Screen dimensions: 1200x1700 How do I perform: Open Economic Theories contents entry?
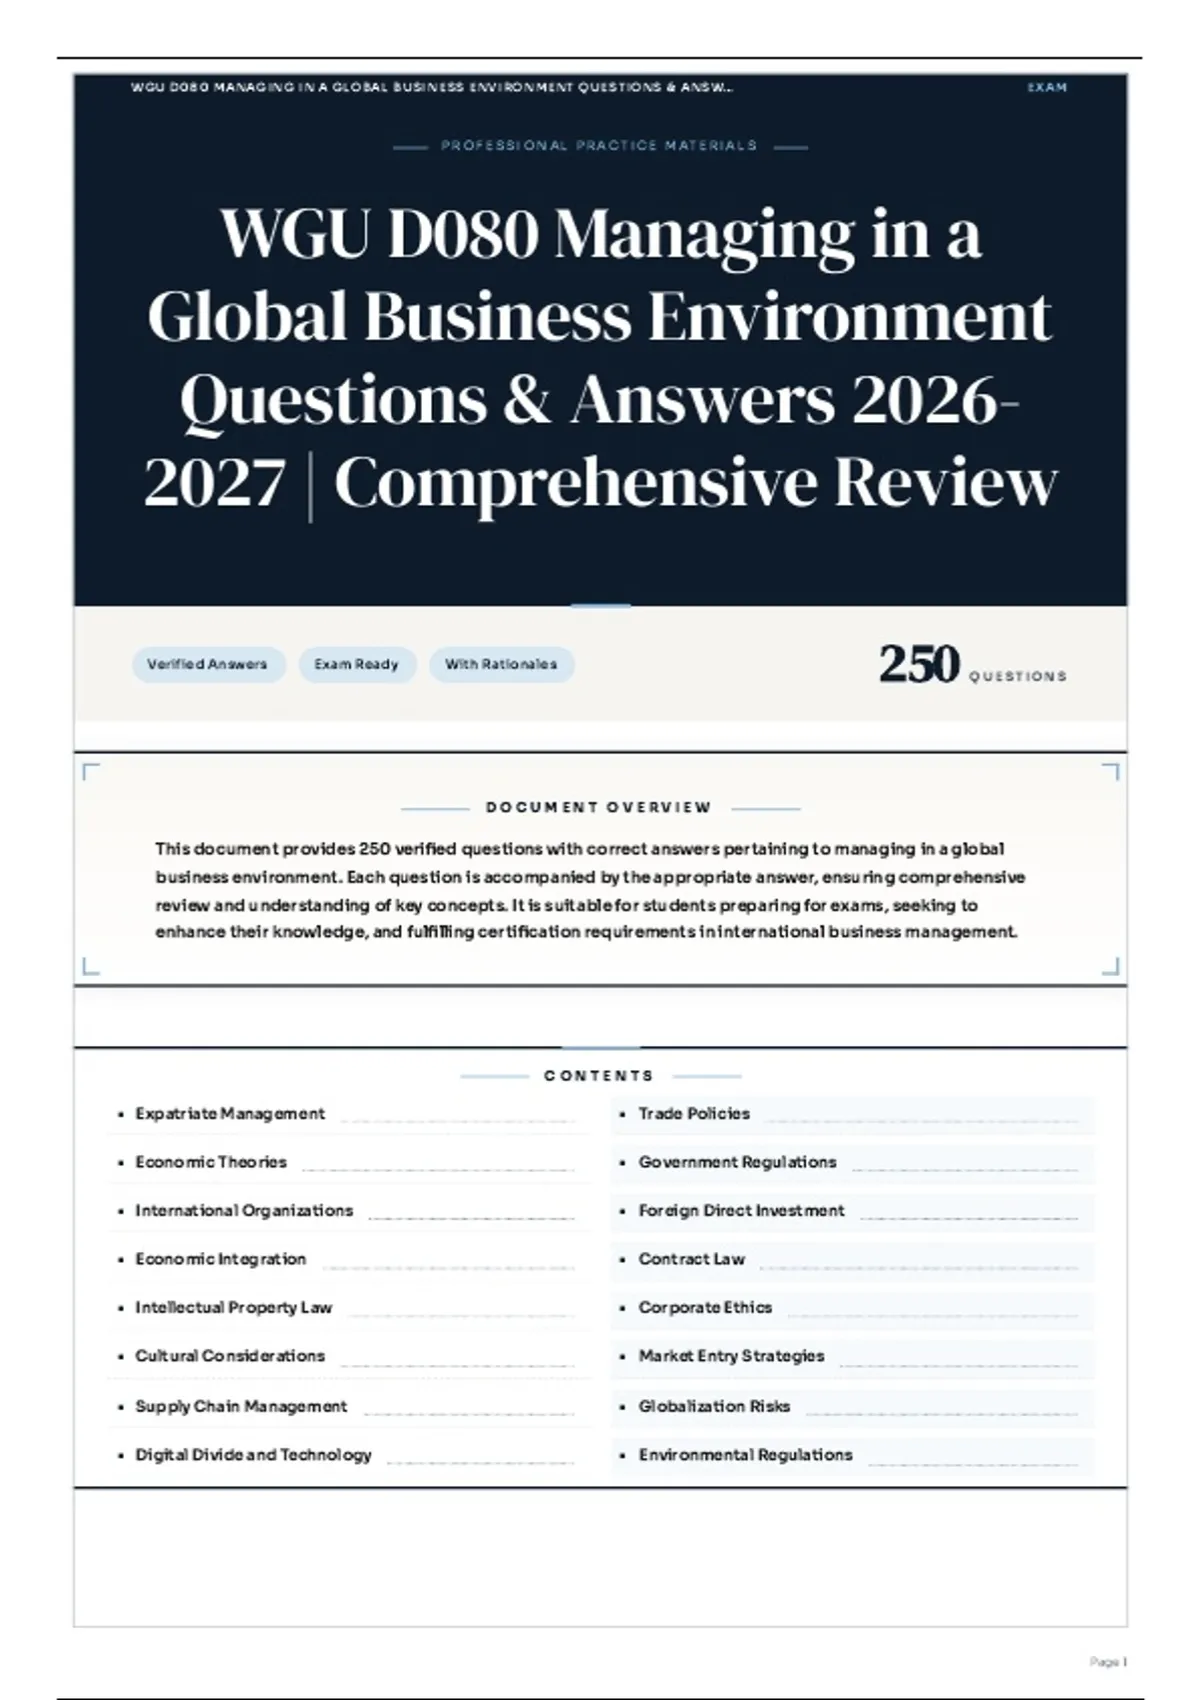(x=347, y=1162)
